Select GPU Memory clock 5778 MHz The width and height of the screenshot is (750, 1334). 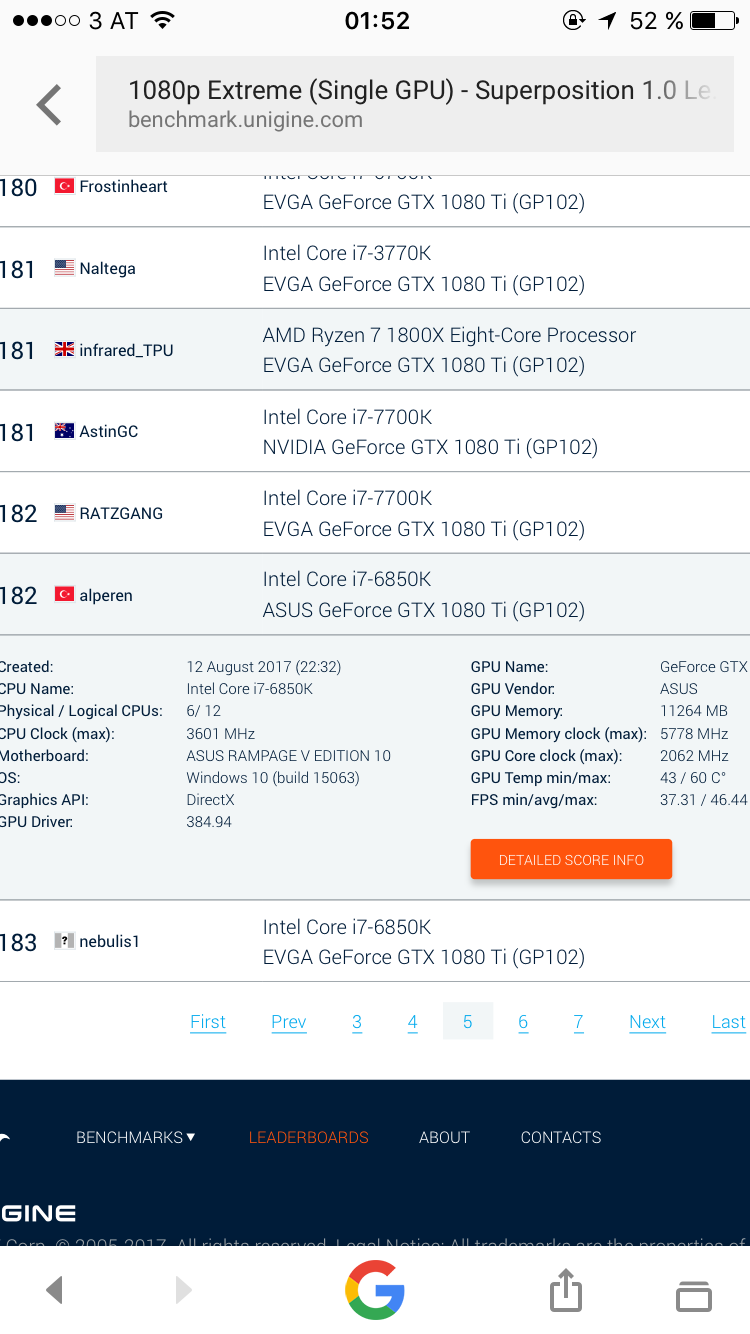pyautogui.click(x=694, y=734)
